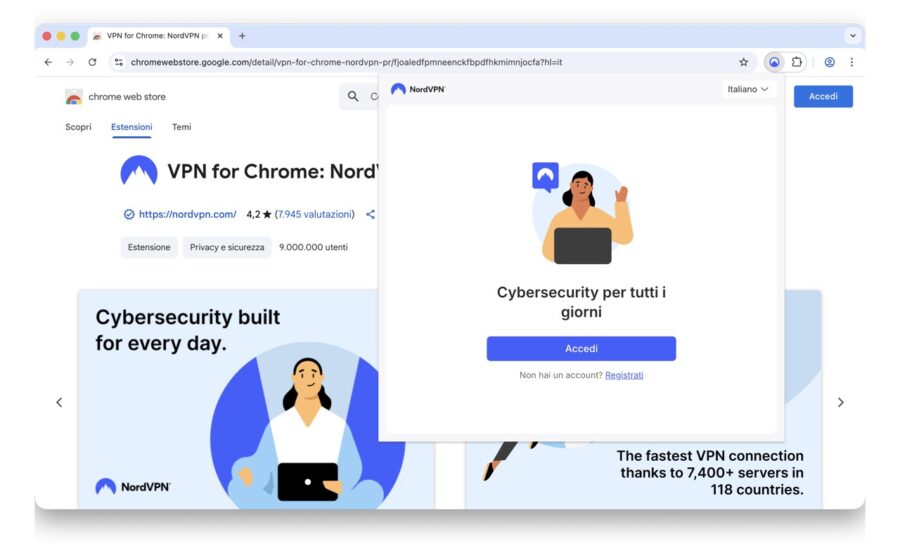The image size is (900, 555).
Task: Open Chrome's three-dot menu
Action: pos(852,62)
